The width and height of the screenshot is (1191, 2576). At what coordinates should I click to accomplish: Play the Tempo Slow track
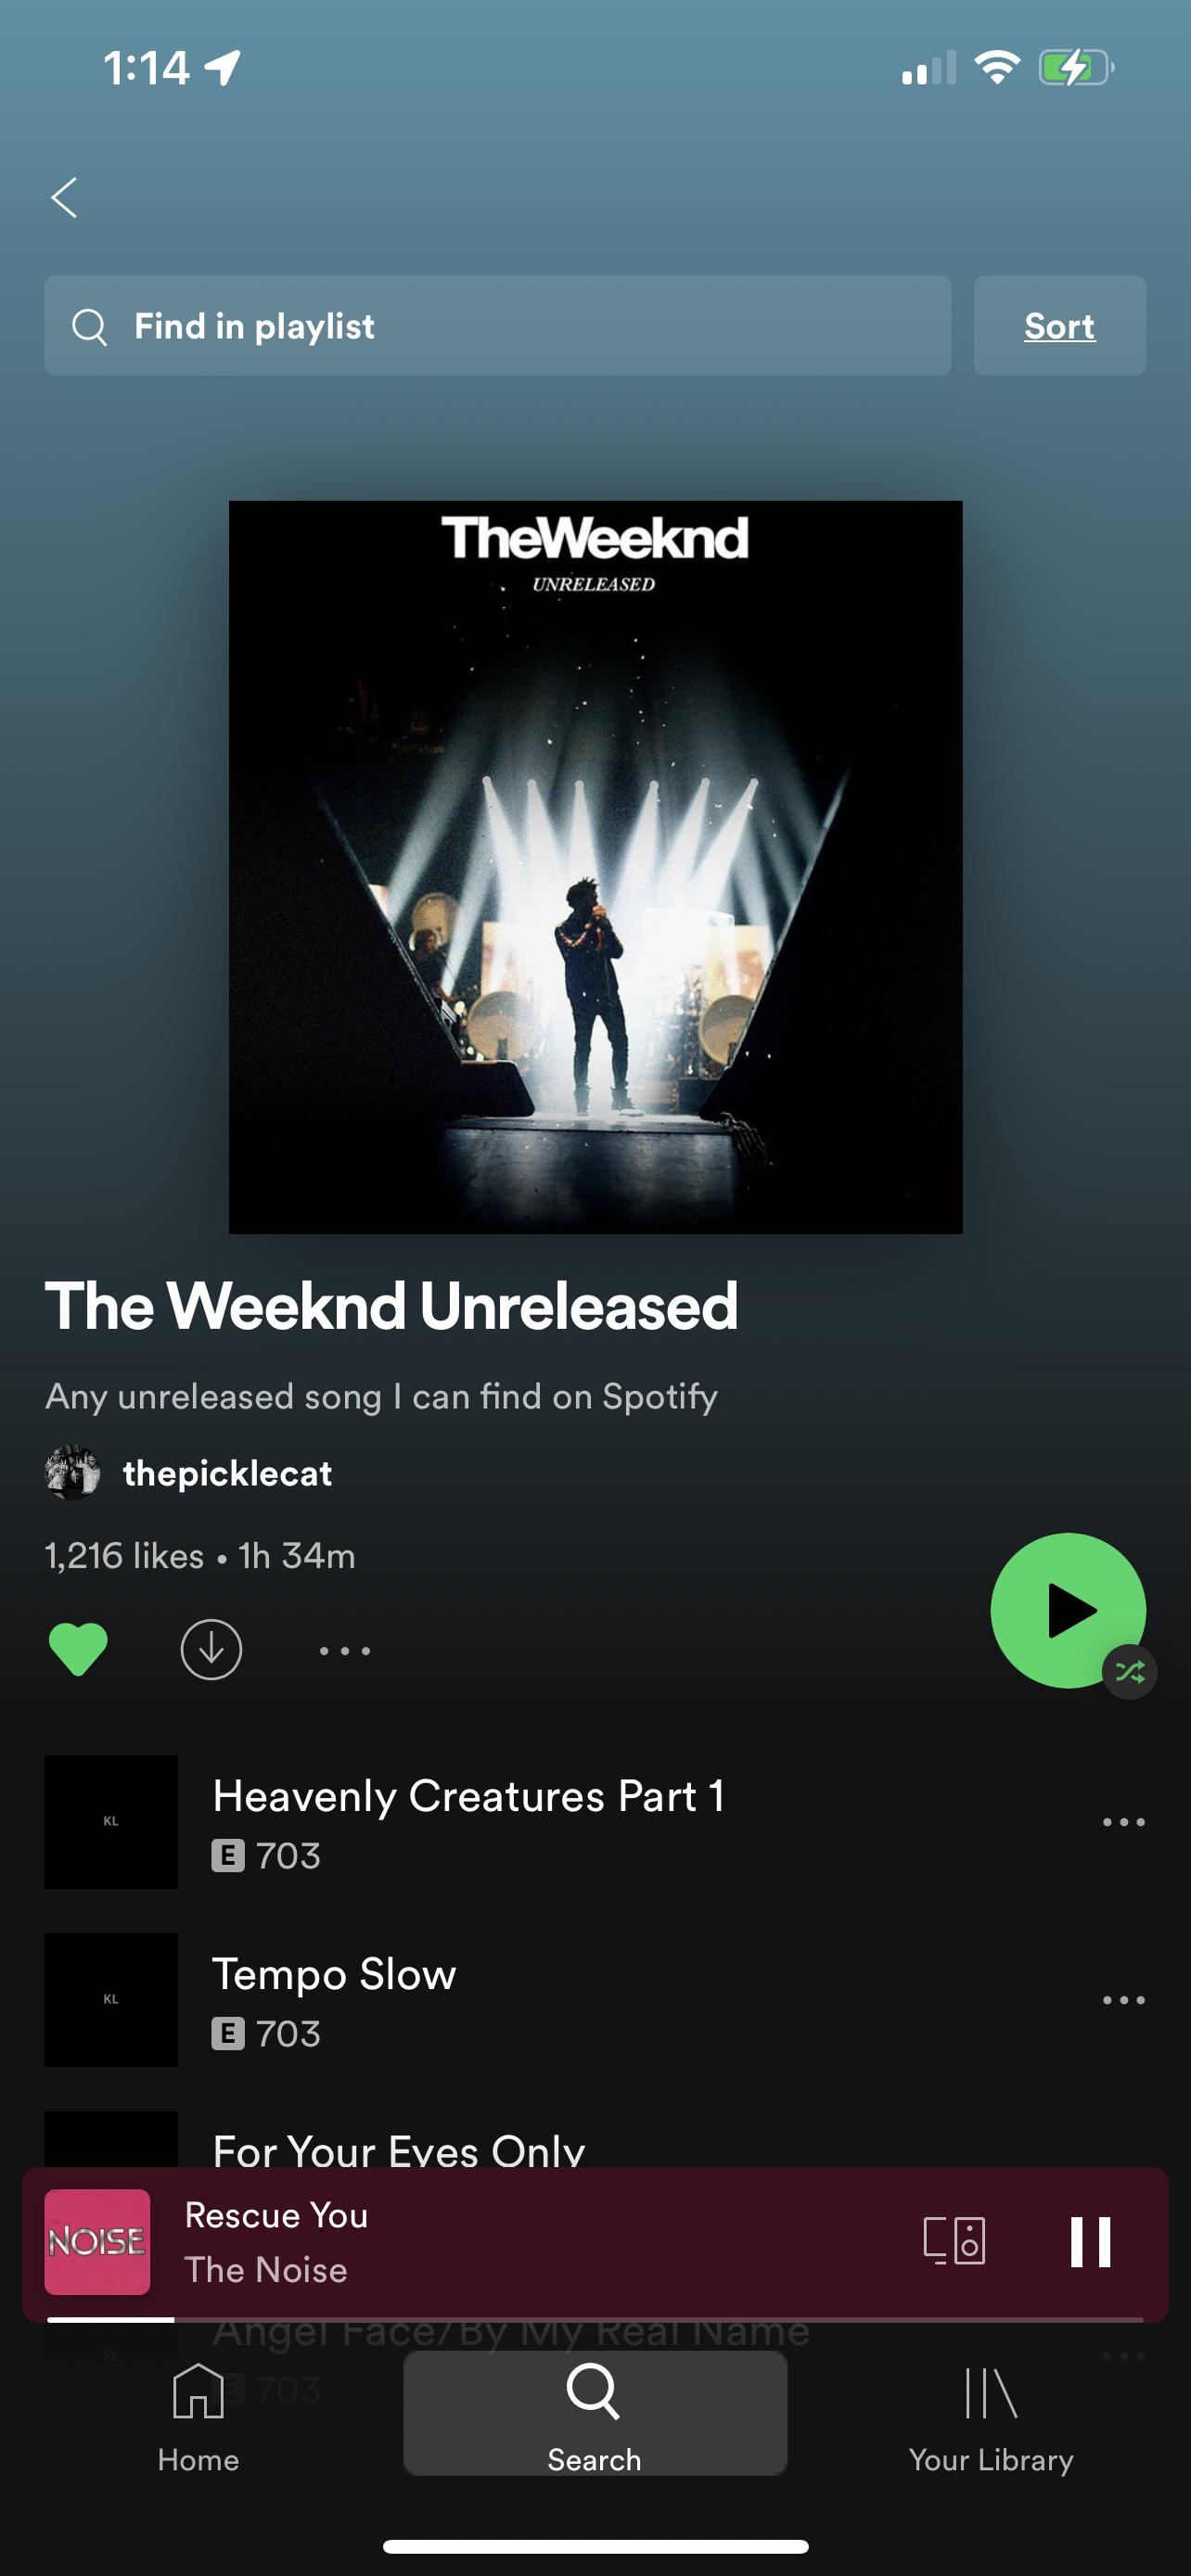pyautogui.click(x=560, y=2000)
